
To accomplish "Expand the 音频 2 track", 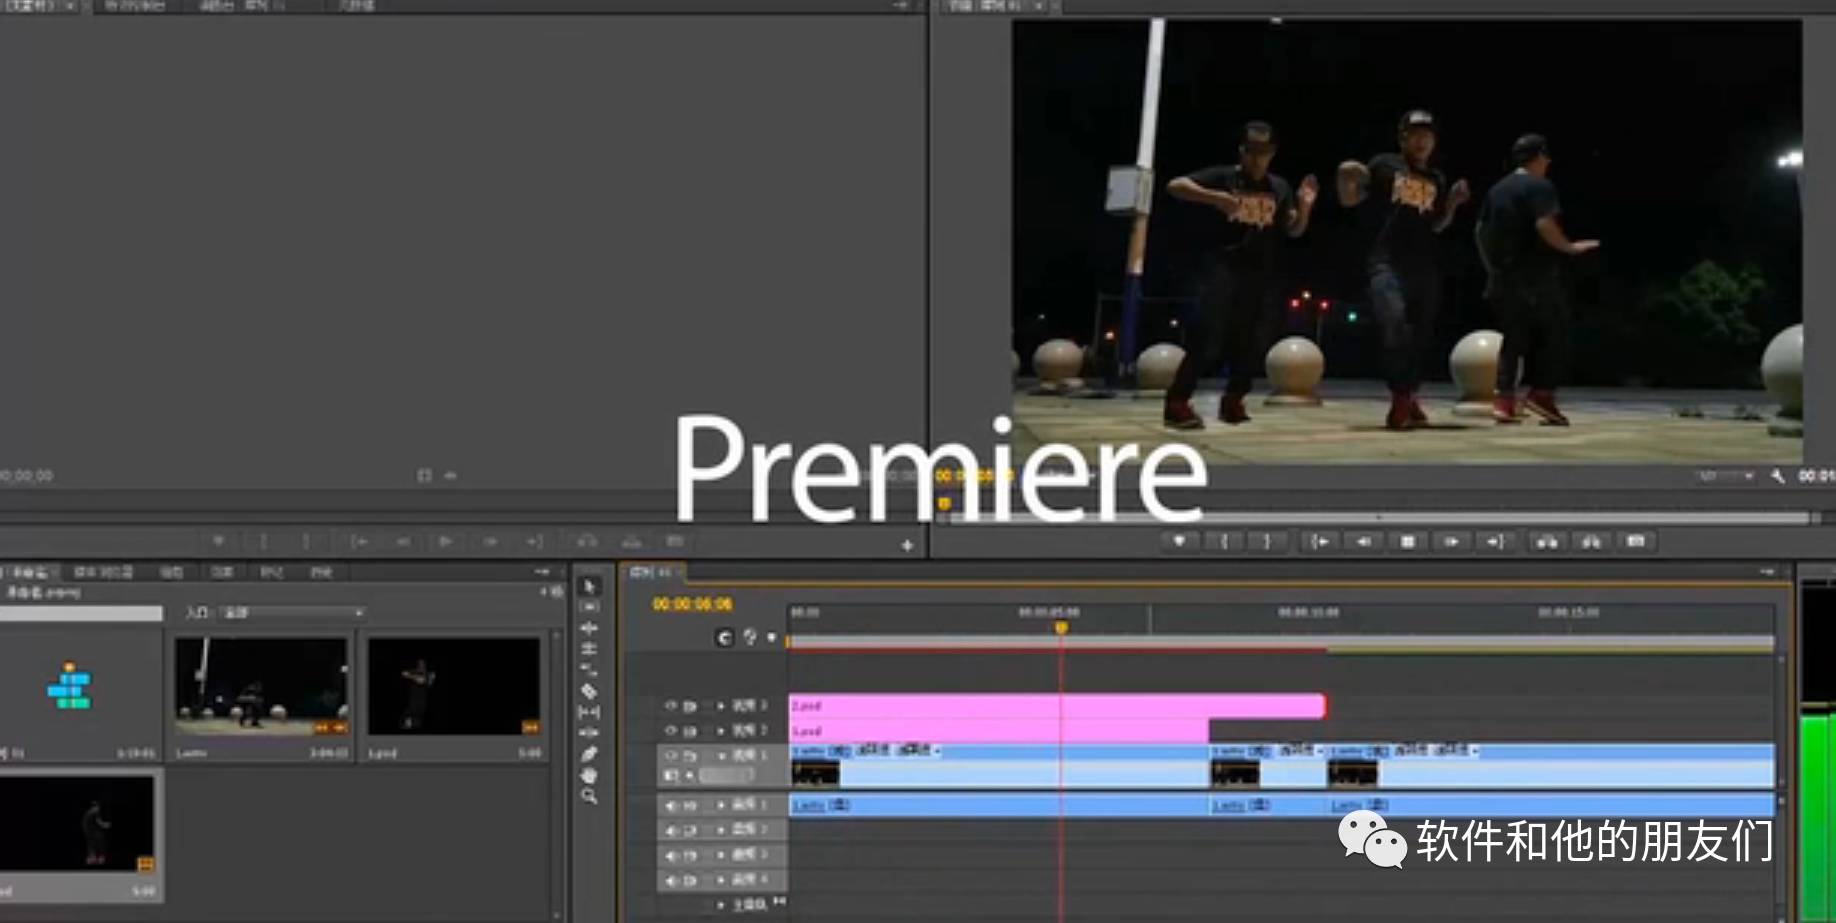I will pos(720,830).
